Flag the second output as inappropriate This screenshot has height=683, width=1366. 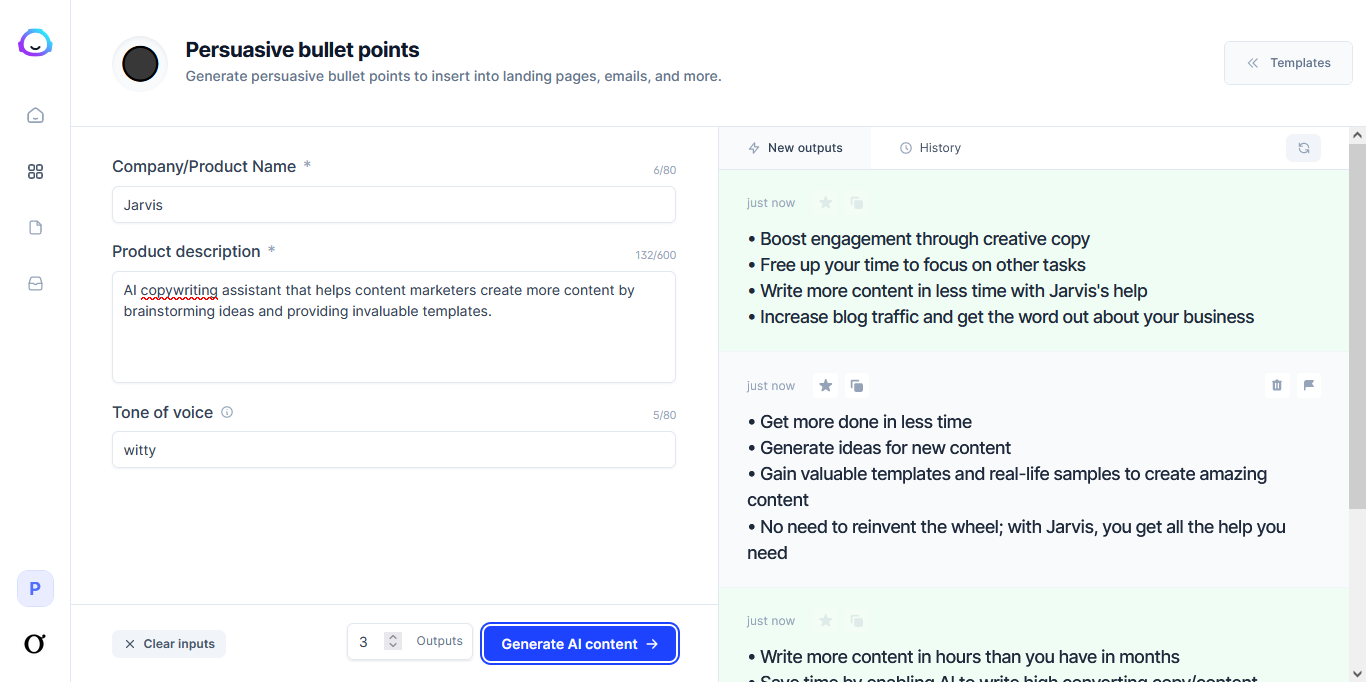[1308, 385]
